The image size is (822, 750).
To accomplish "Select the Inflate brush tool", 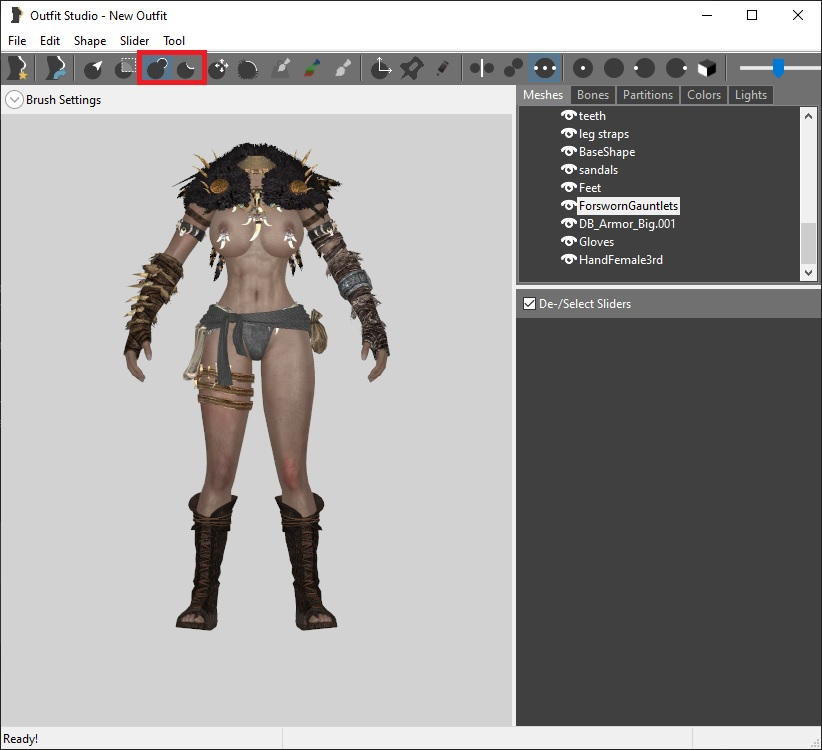I will point(157,69).
